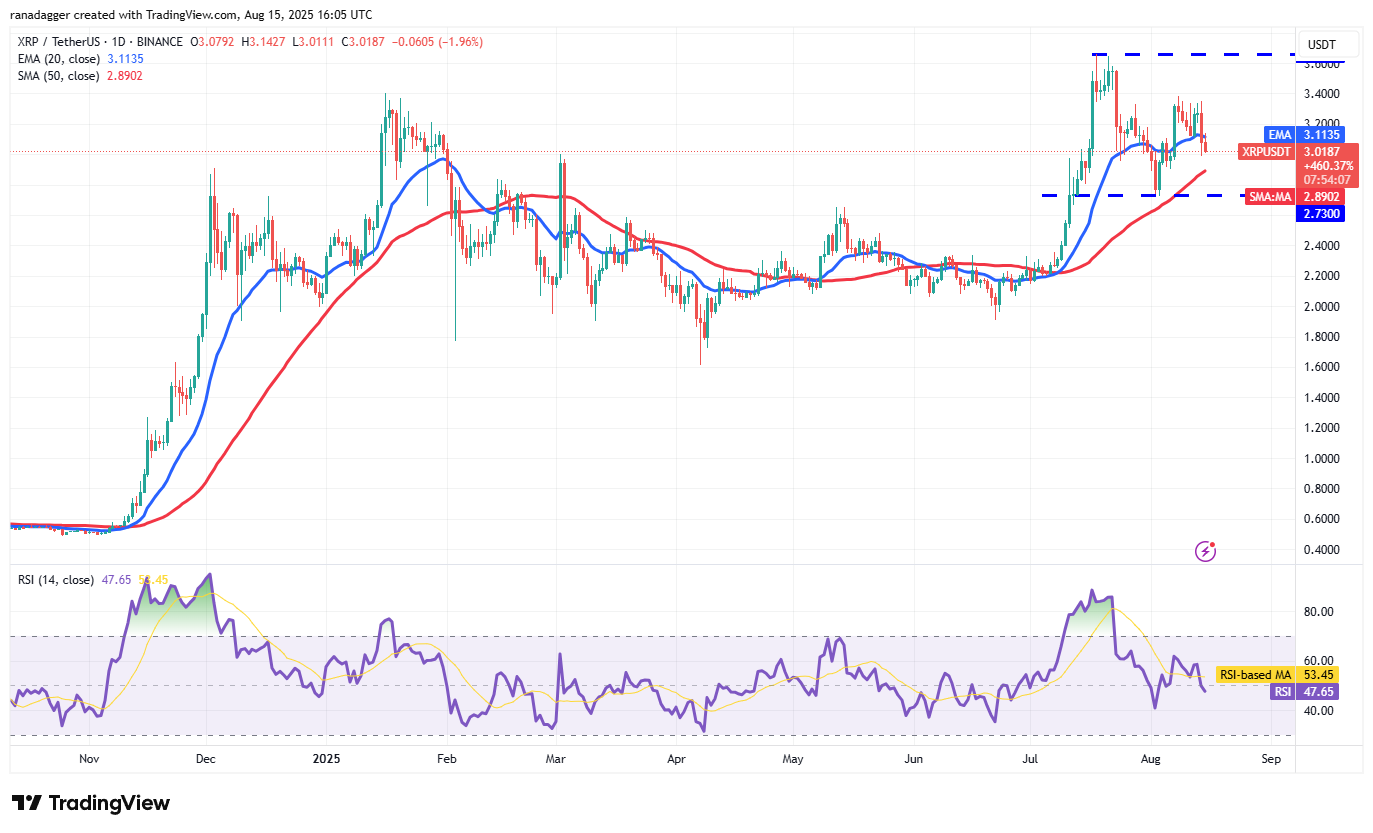Click the XRP / TetherUS symbol title
This screenshot has width=1373, height=833.
(62, 42)
